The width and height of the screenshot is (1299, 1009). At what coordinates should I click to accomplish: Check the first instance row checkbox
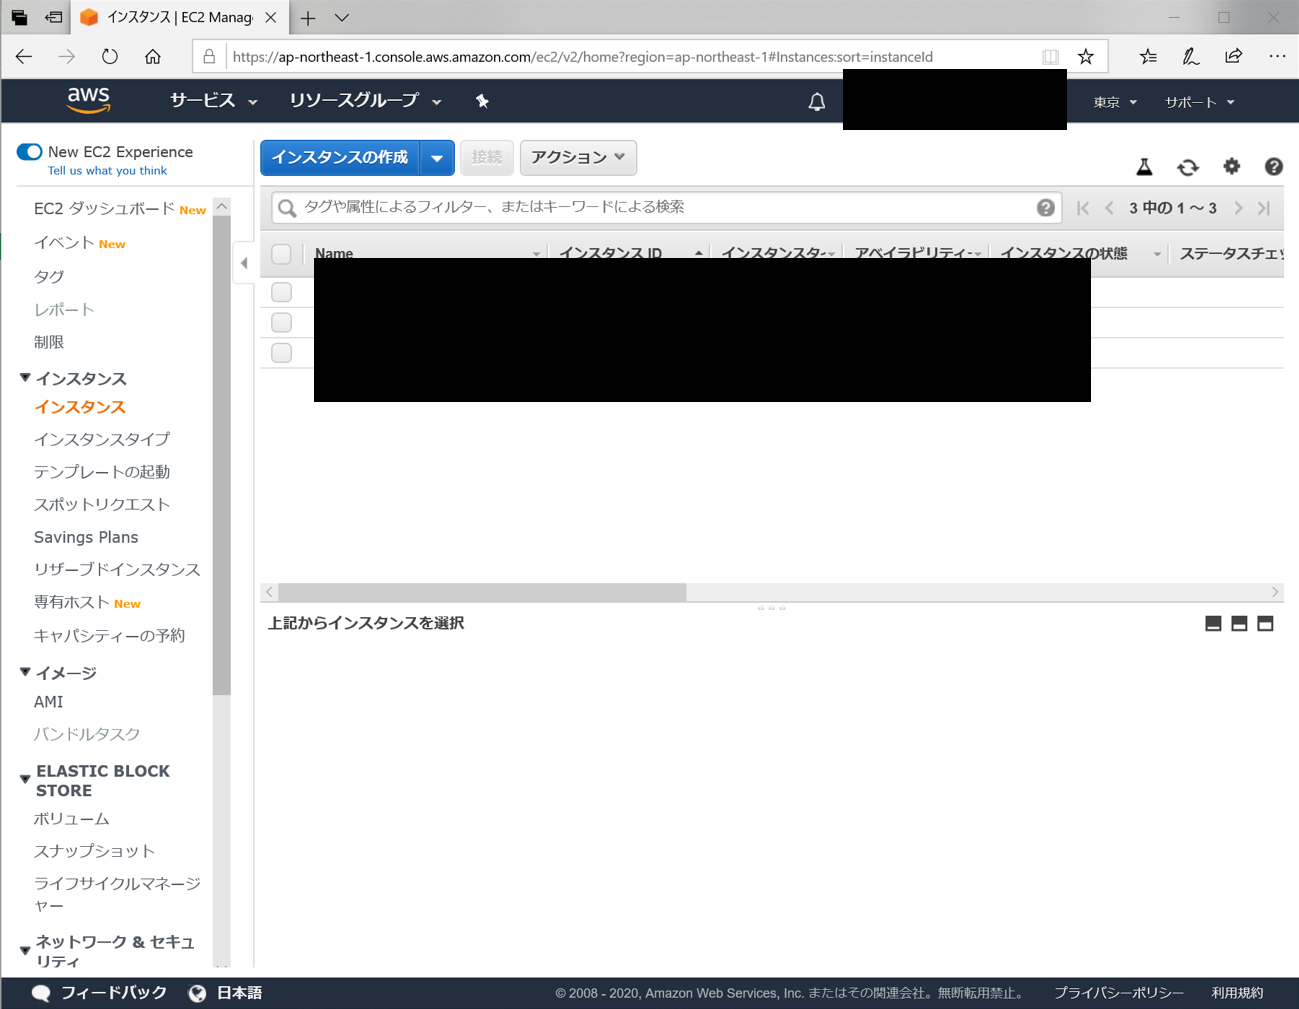[281, 292]
